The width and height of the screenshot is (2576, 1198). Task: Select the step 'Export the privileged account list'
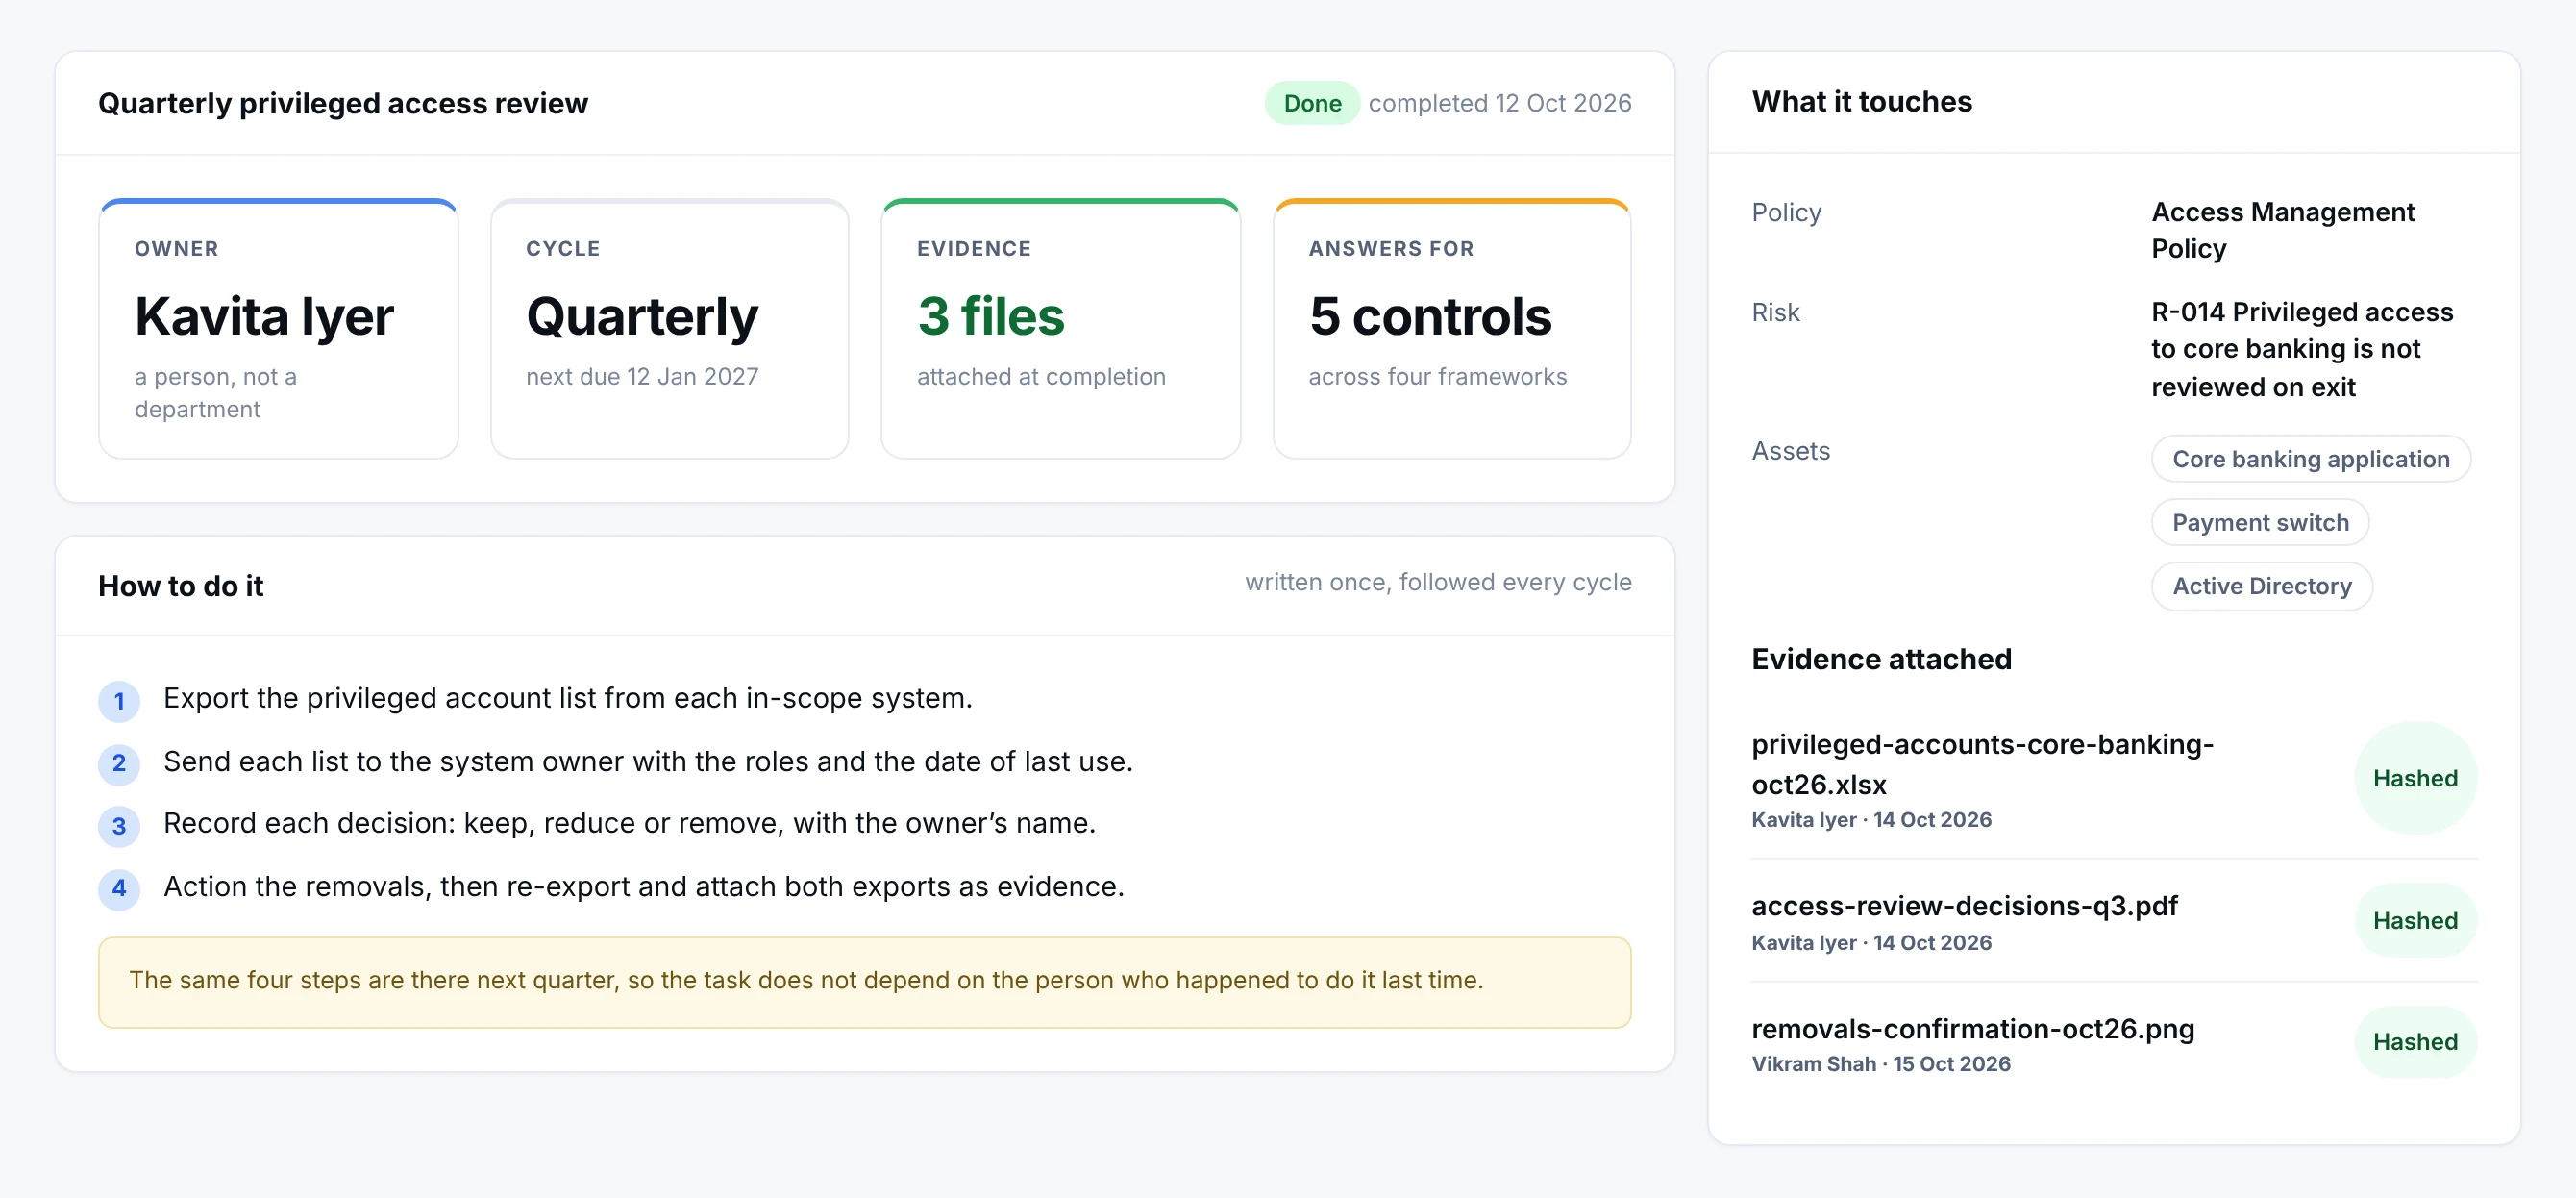point(568,698)
